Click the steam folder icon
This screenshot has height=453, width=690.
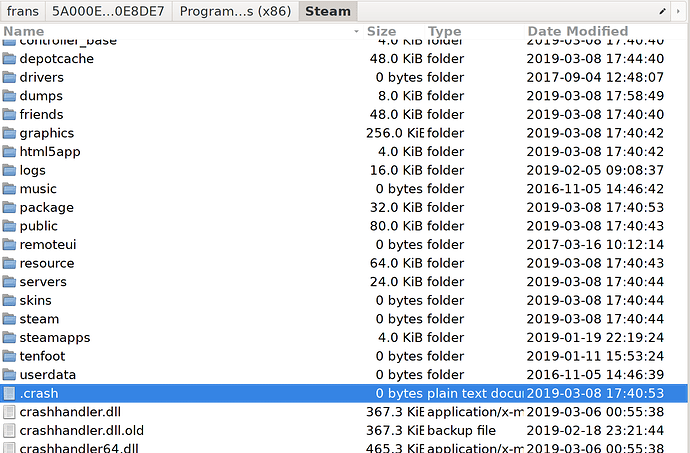(x=9, y=319)
